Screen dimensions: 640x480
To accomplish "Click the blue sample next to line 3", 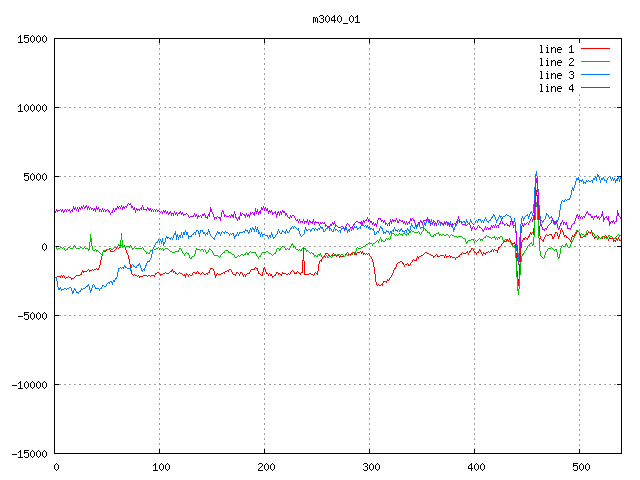I will (x=596, y=75).
